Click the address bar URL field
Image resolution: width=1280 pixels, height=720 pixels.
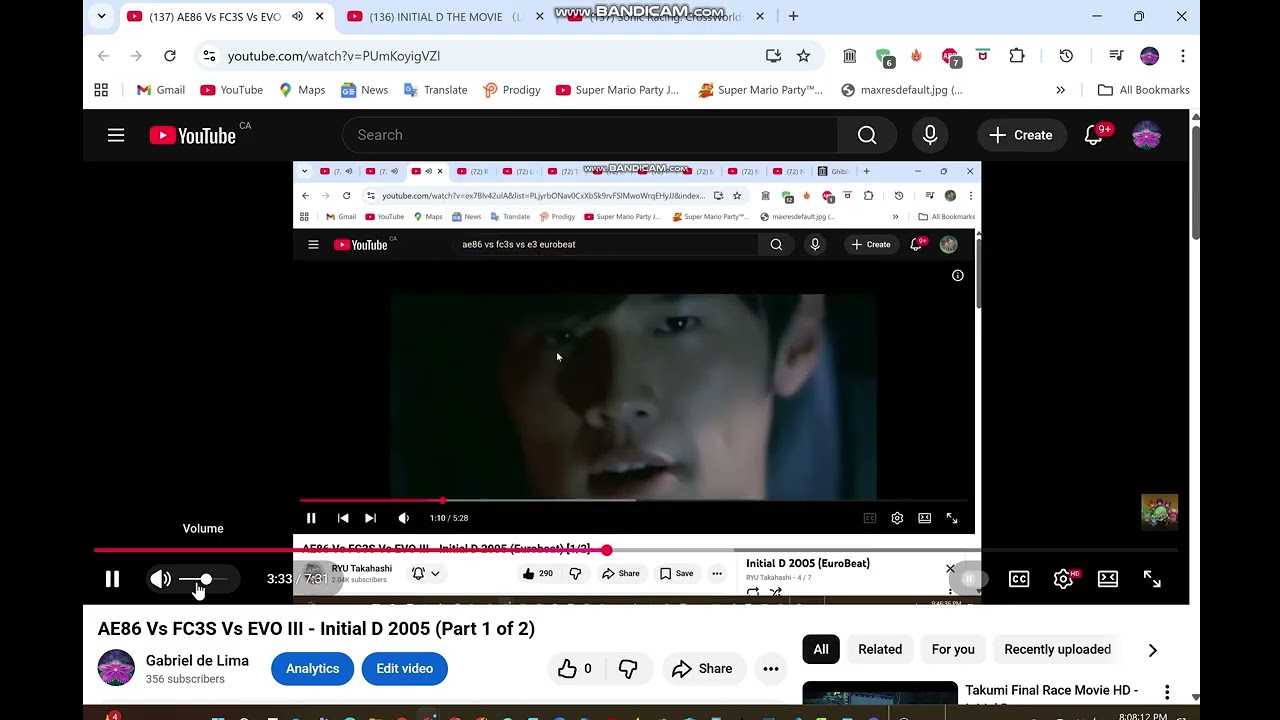[x=490, y=56]
